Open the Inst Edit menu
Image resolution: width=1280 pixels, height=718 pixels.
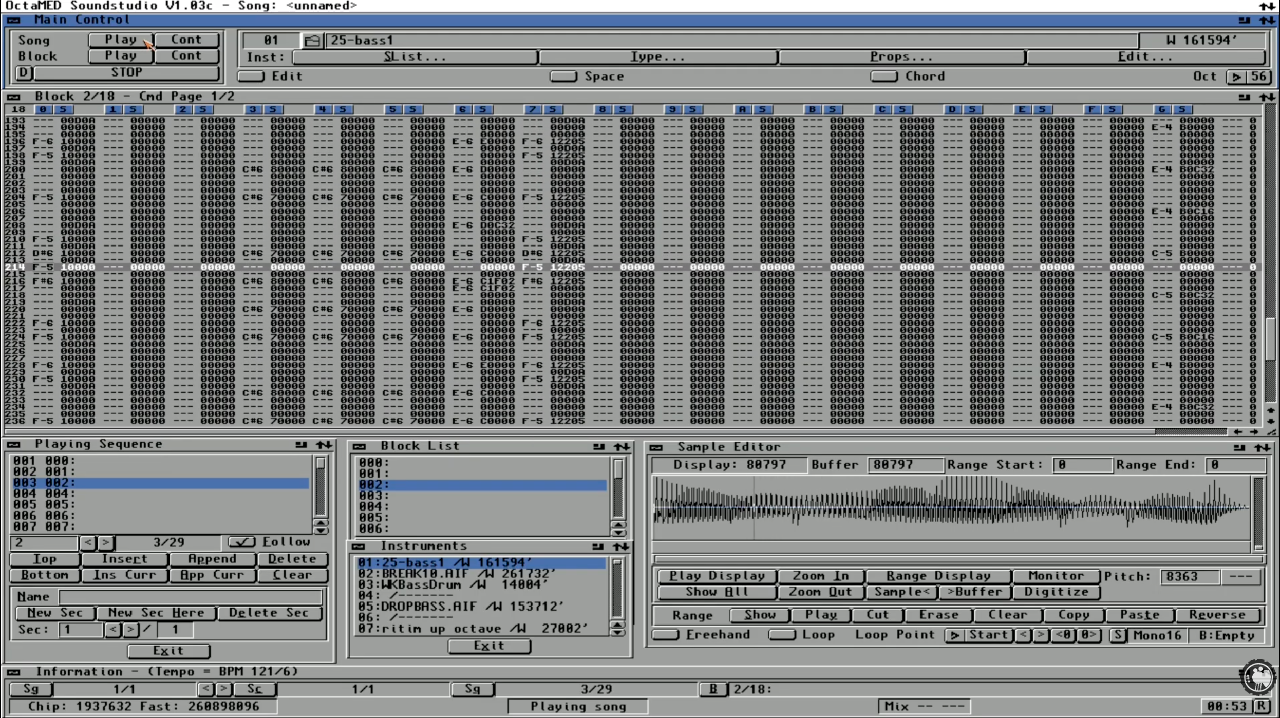point(1146,57)
